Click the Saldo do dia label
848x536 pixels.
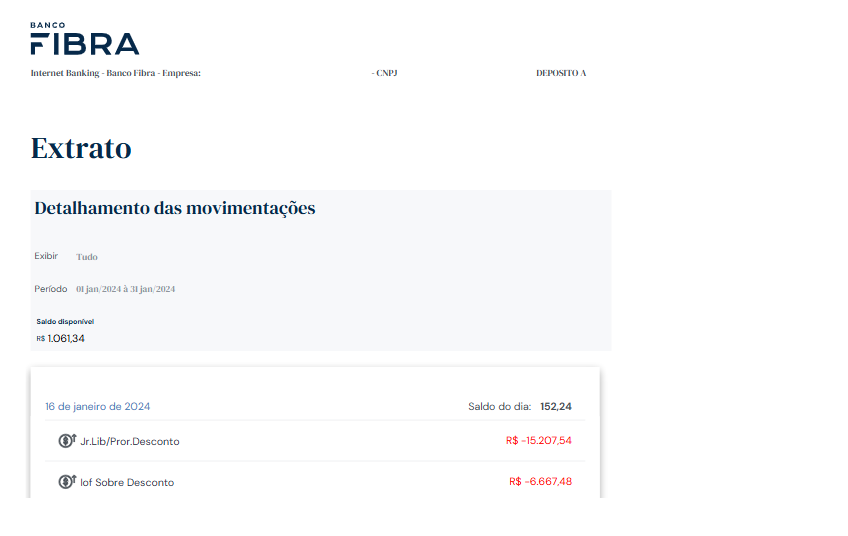click(x=500, y=406)
